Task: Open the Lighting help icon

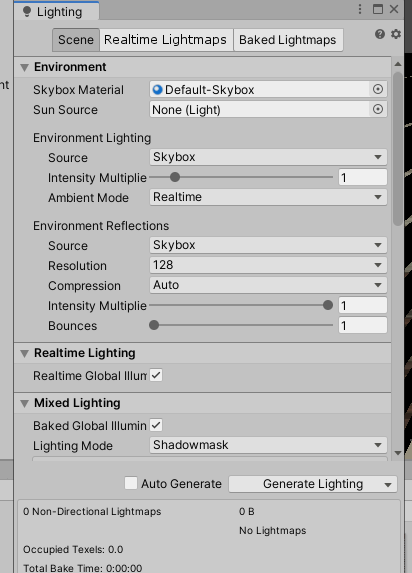Action: coord(380,34)
